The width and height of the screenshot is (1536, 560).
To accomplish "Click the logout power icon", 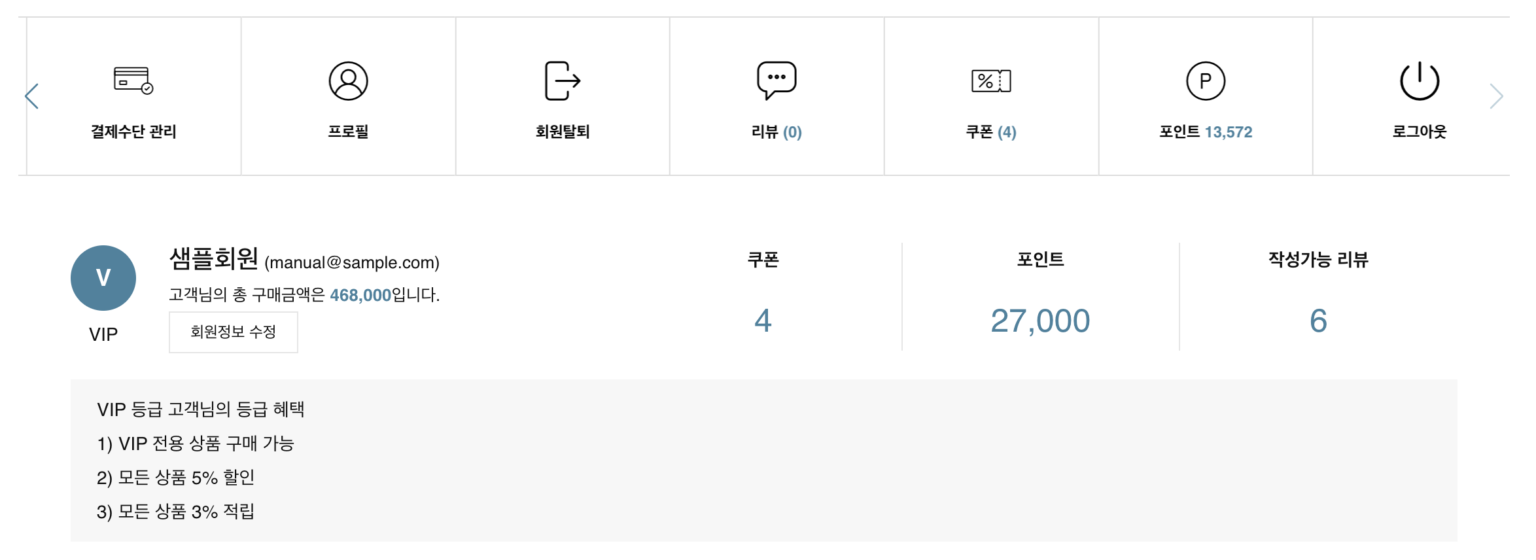I will (x=1419, y=81).
